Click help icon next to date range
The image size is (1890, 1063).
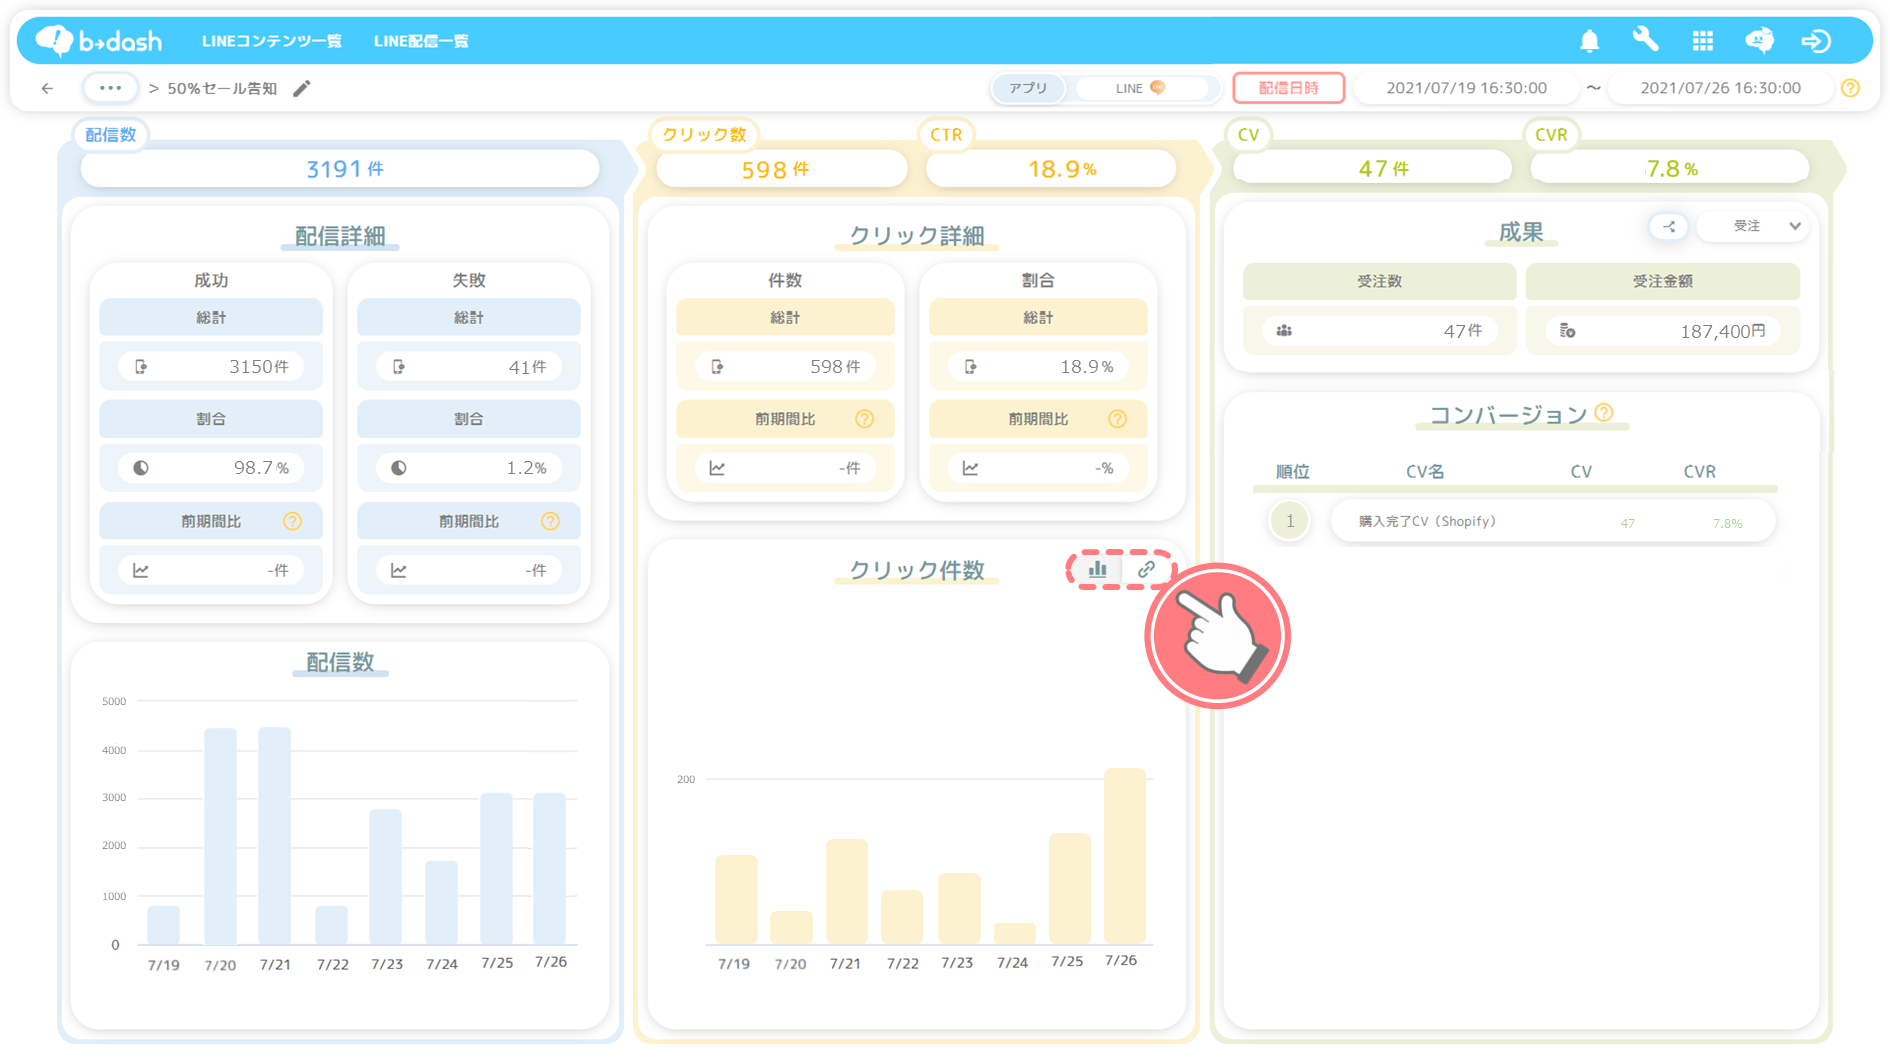tap(1850, 88)
